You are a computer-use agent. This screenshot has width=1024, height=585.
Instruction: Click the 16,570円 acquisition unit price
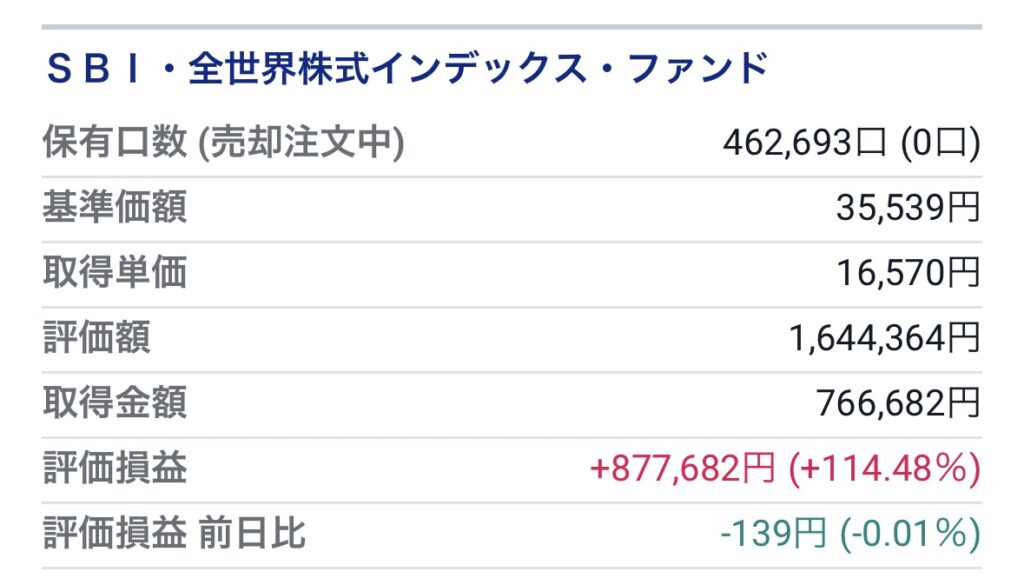coord(908,273)
